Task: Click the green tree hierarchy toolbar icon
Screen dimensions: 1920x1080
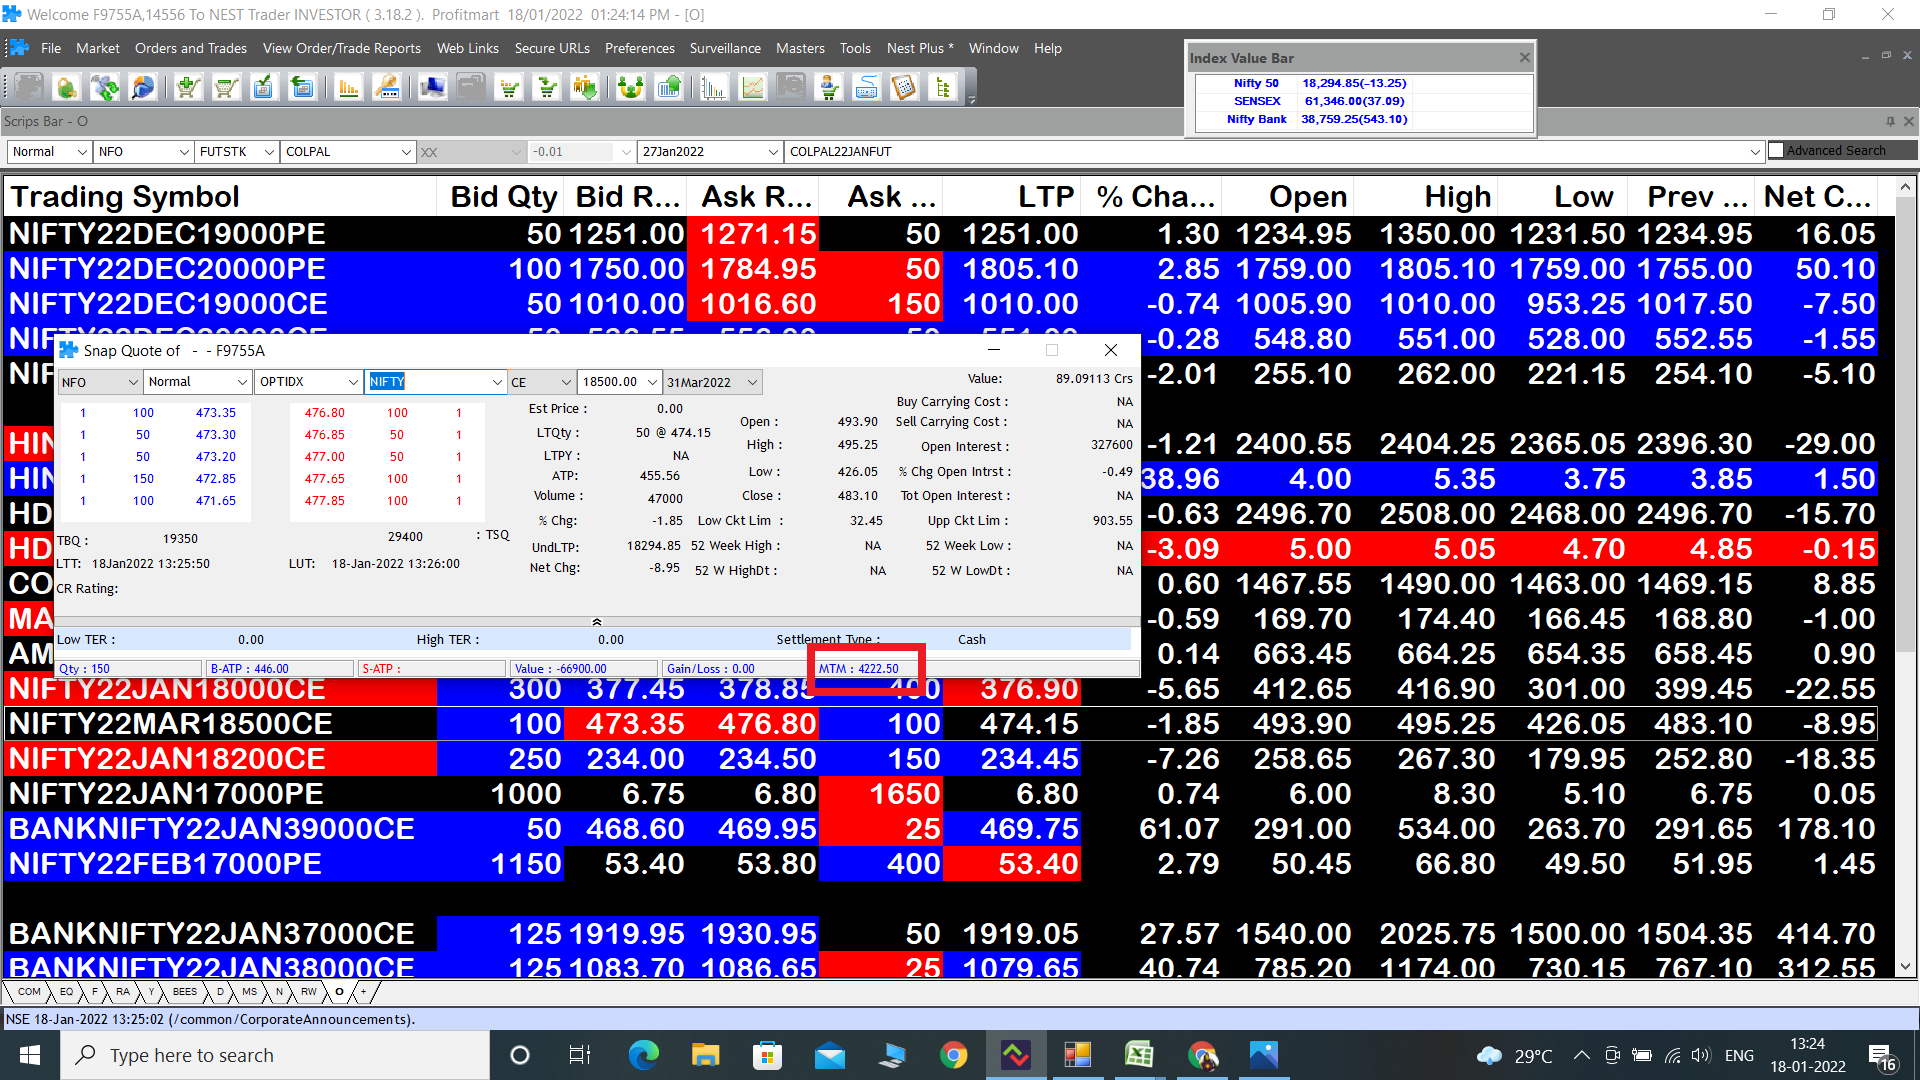Action: (943, 88)
